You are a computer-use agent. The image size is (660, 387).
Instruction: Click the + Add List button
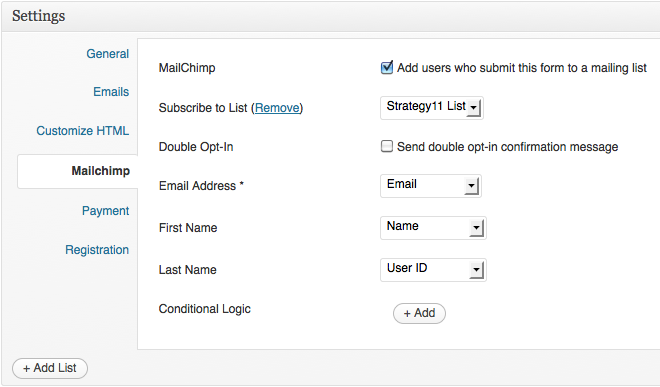coord(50,368)
